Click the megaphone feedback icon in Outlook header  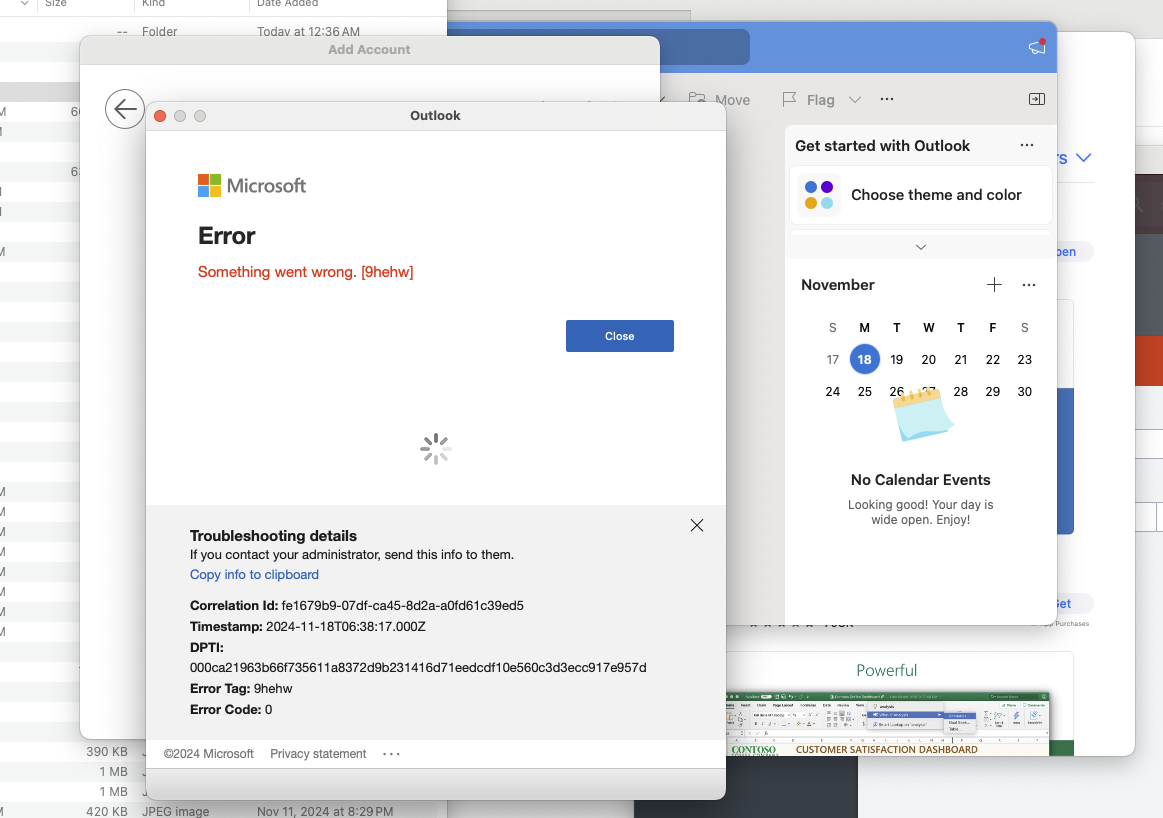(1037, 47)
